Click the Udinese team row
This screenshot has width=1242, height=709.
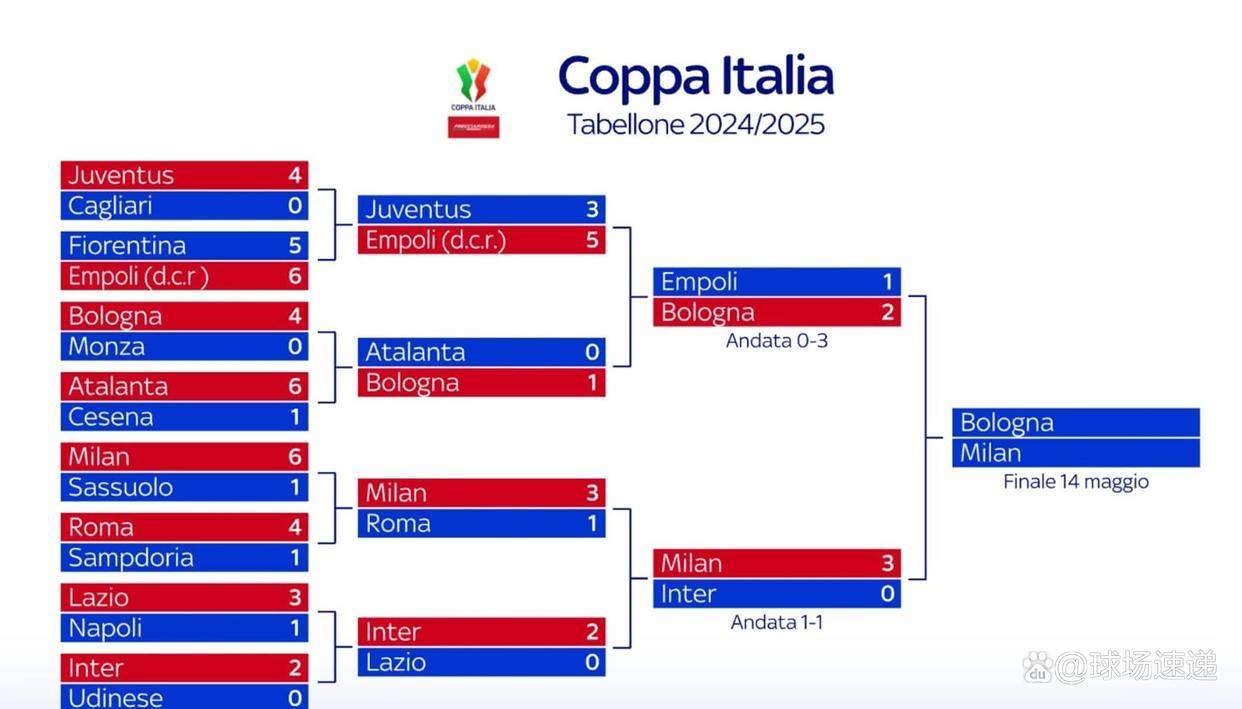tap(184, 697)
